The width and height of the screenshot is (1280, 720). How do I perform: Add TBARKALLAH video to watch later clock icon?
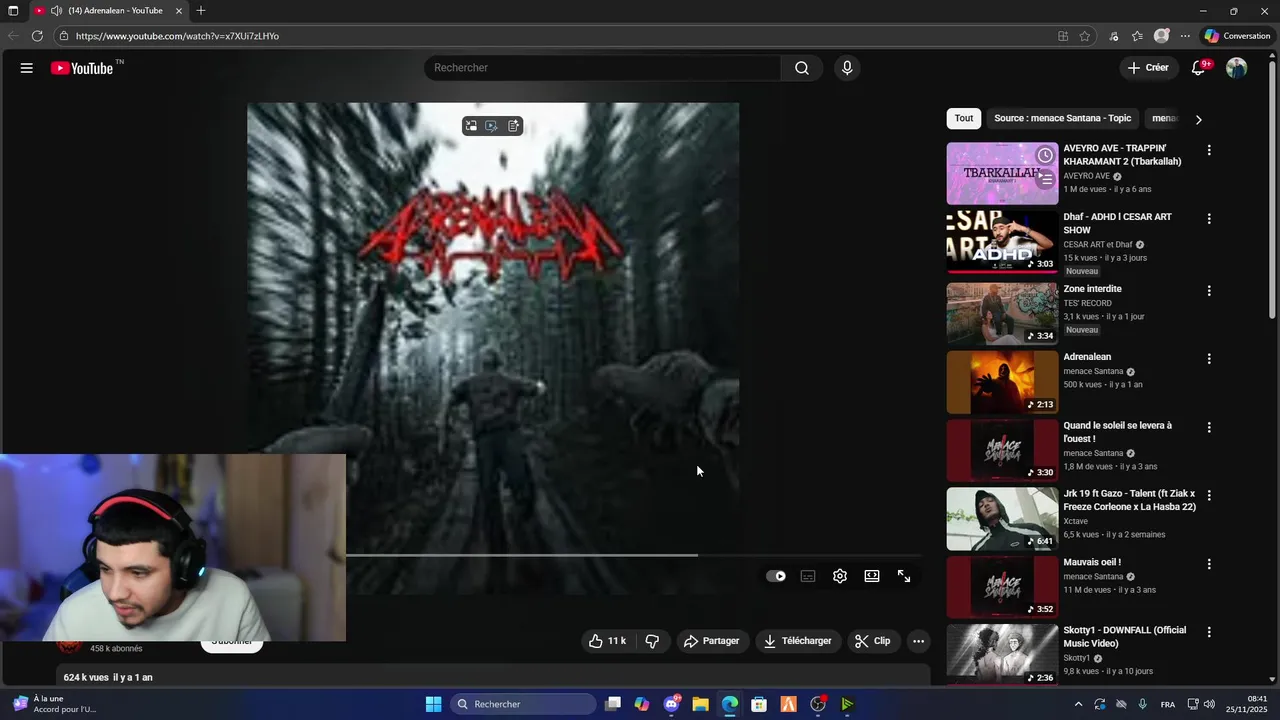[x=1045, y=155]
